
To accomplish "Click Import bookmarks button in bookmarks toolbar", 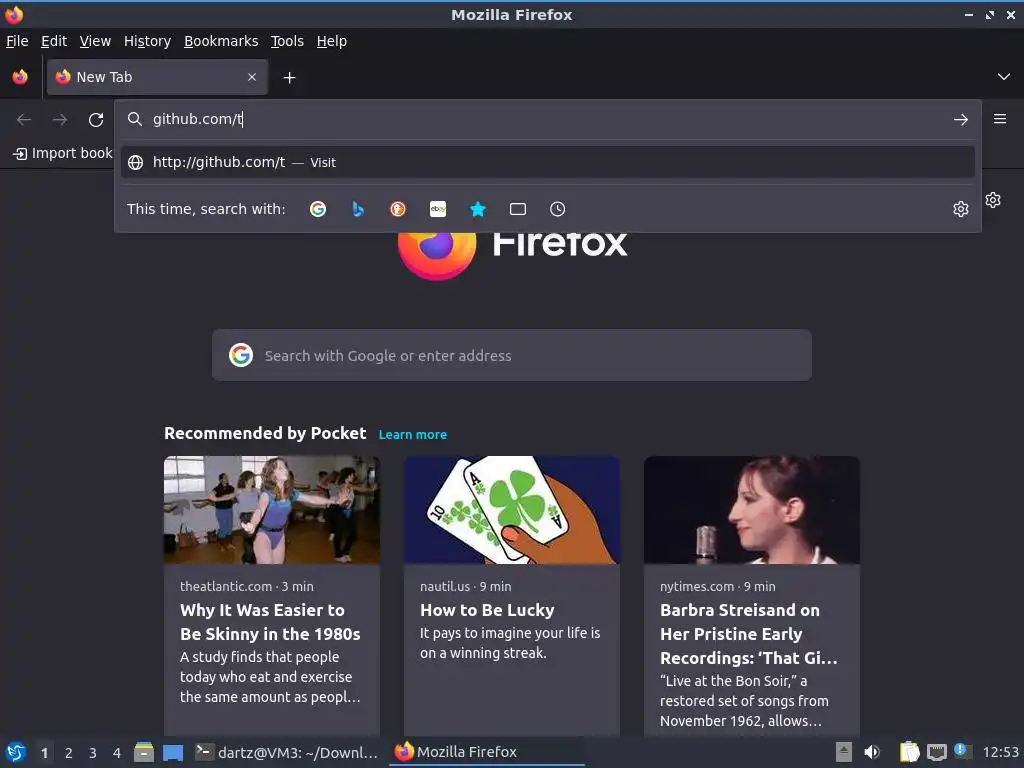I will (63, 153).
